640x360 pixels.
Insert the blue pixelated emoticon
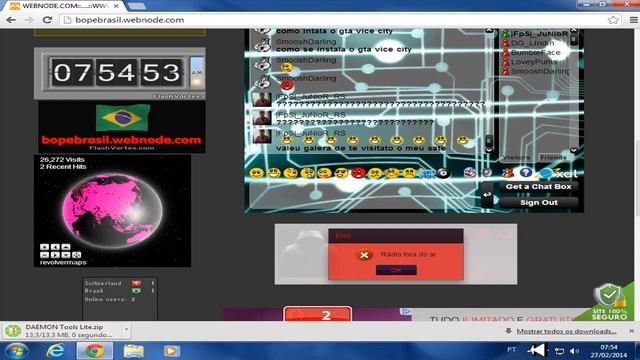pos(426,173)
